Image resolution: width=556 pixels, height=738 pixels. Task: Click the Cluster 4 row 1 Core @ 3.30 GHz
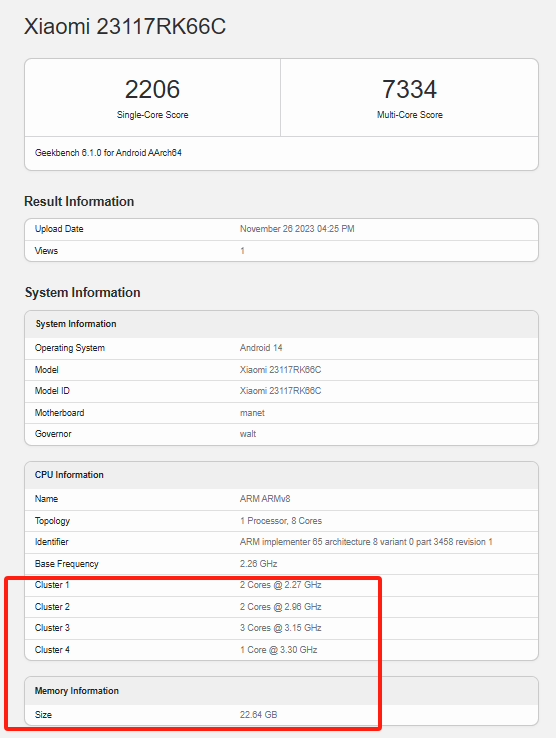(x=278, y=650)
